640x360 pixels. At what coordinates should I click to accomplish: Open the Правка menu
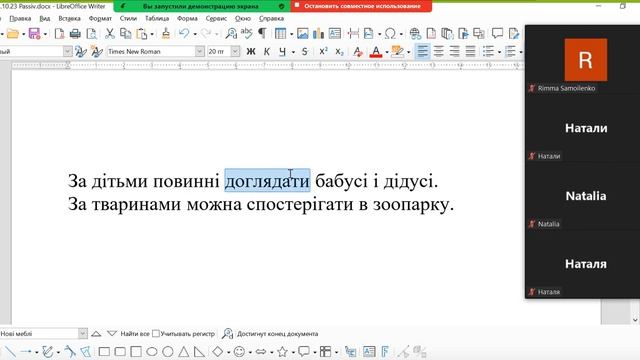click(x=20, y=18)
